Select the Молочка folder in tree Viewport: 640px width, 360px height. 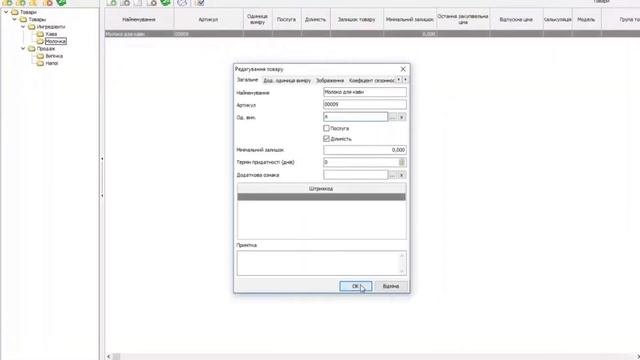(x=56, y=42)
